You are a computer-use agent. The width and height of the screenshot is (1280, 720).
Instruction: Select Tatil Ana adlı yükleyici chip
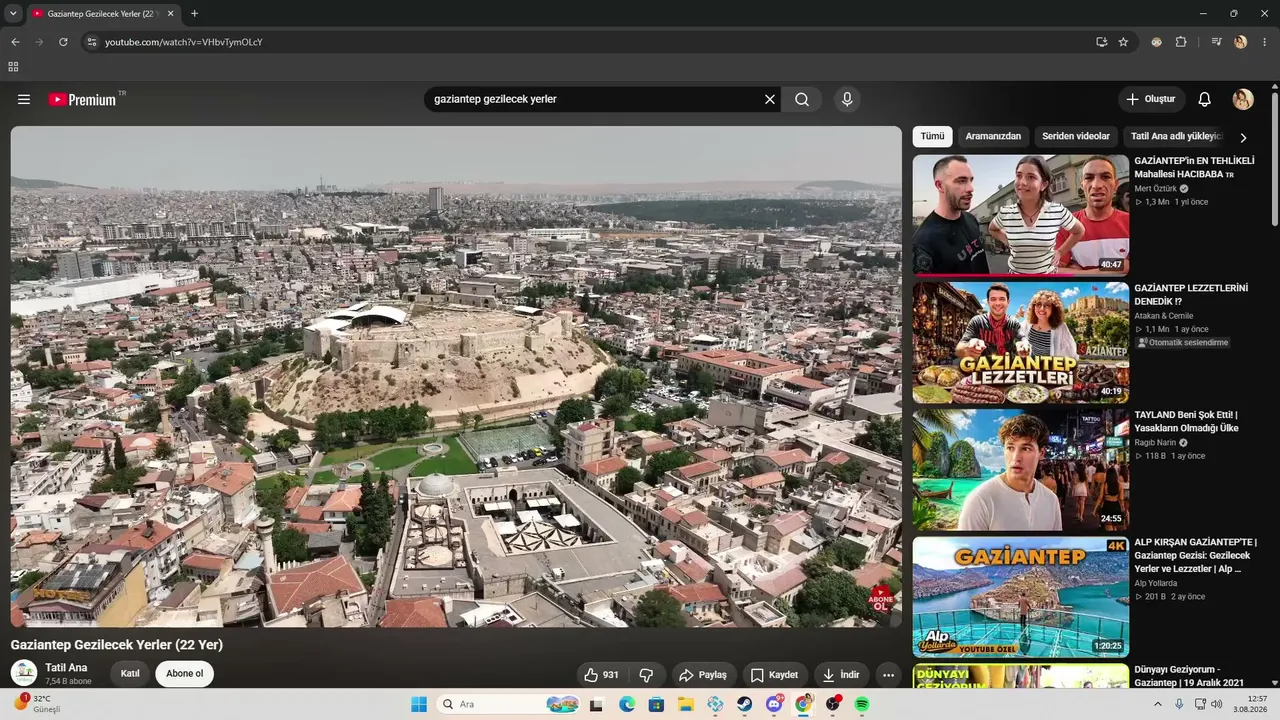click(1177, 136)
